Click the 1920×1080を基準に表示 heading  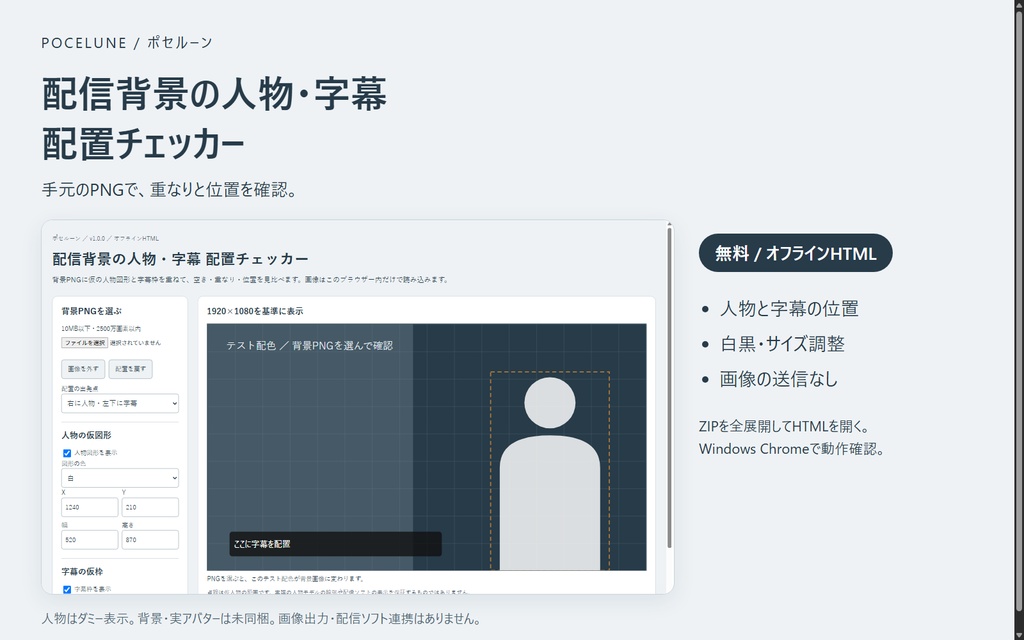point(255,312)
